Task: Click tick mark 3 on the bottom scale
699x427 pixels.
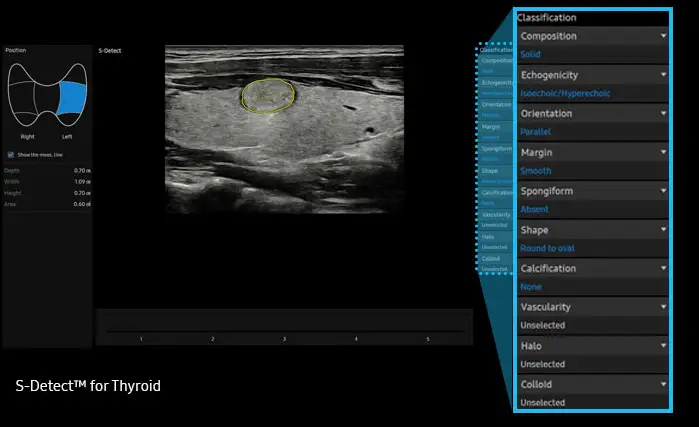Action: point(284,339)
